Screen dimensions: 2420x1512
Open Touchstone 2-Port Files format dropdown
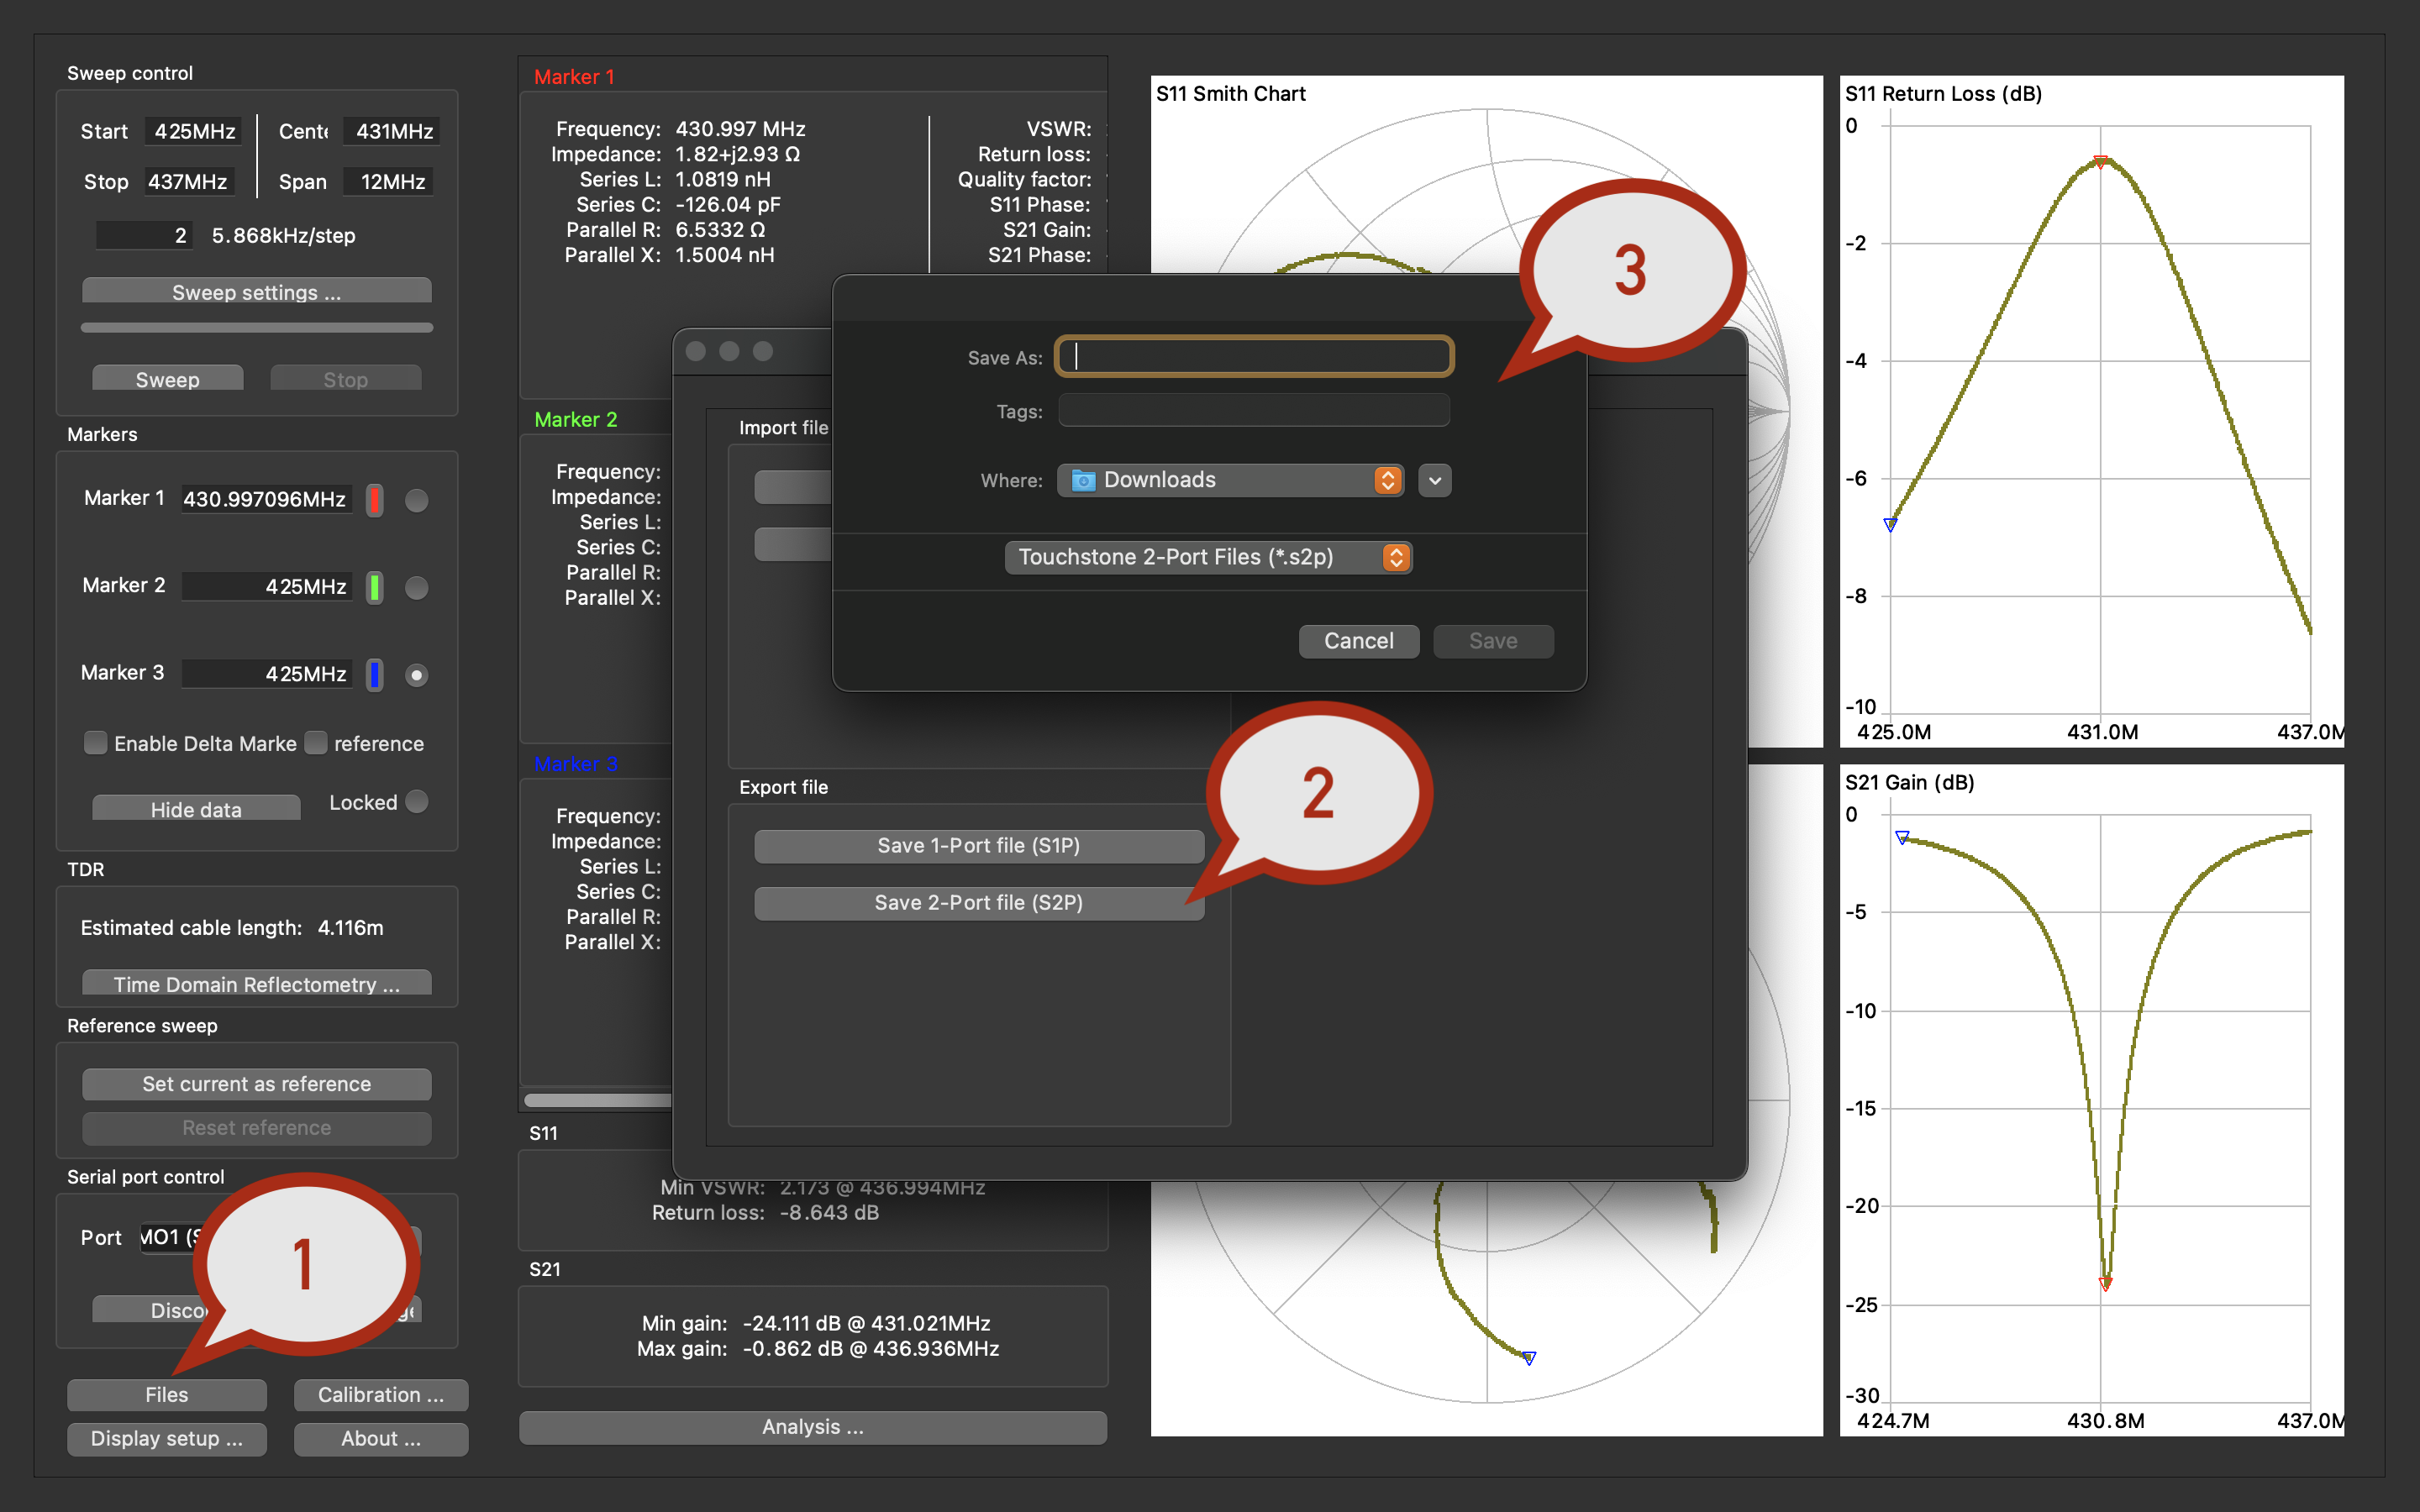(1208, 557)
